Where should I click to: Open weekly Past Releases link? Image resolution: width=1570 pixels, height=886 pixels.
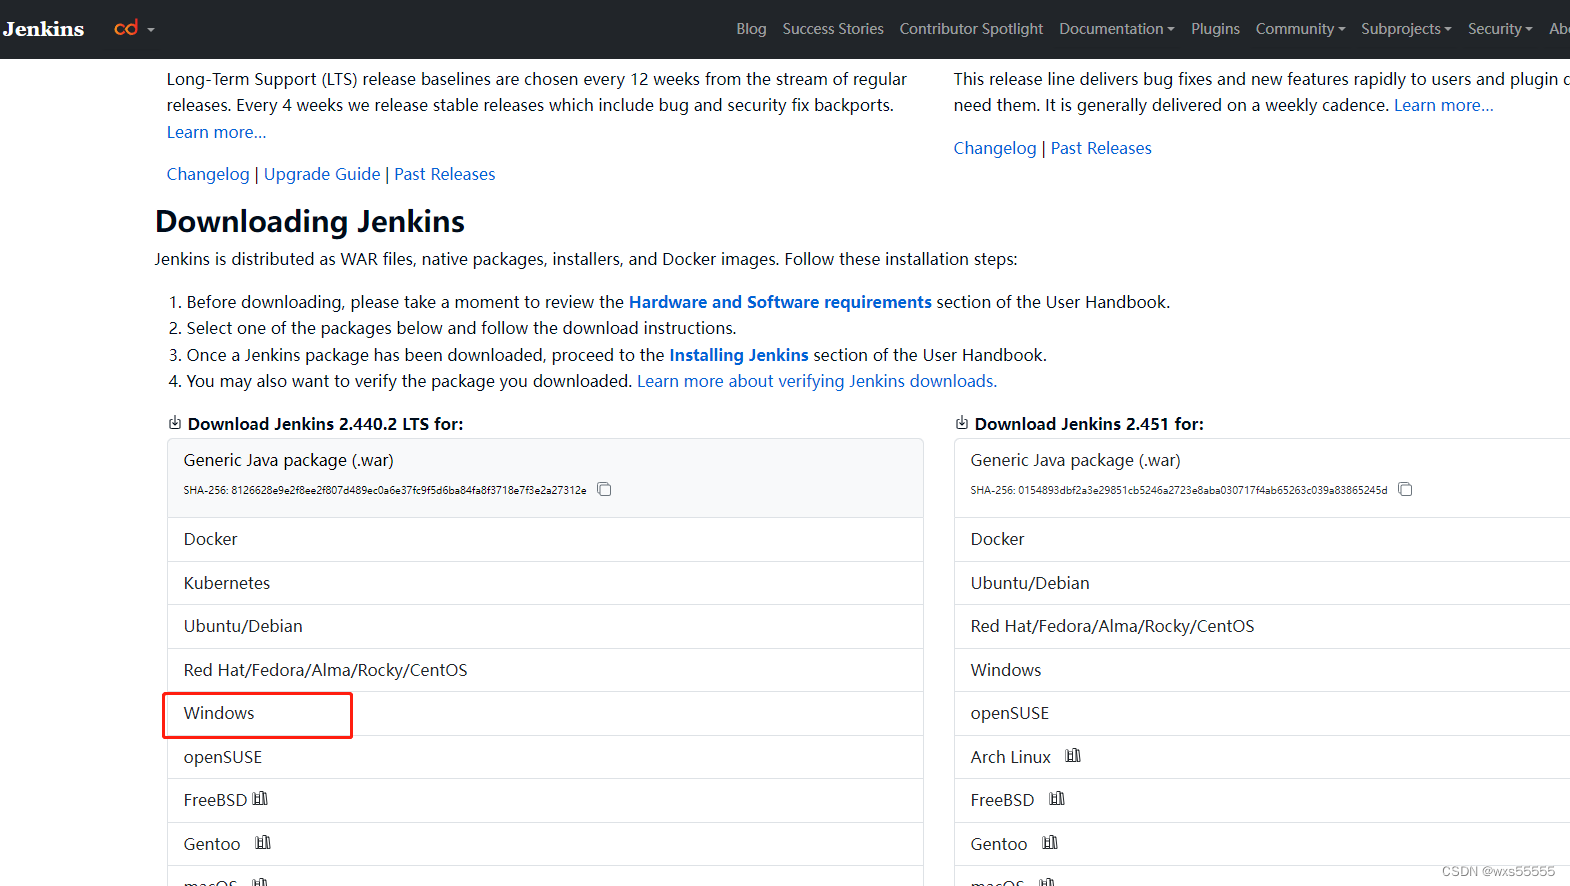coord(1101,148)
